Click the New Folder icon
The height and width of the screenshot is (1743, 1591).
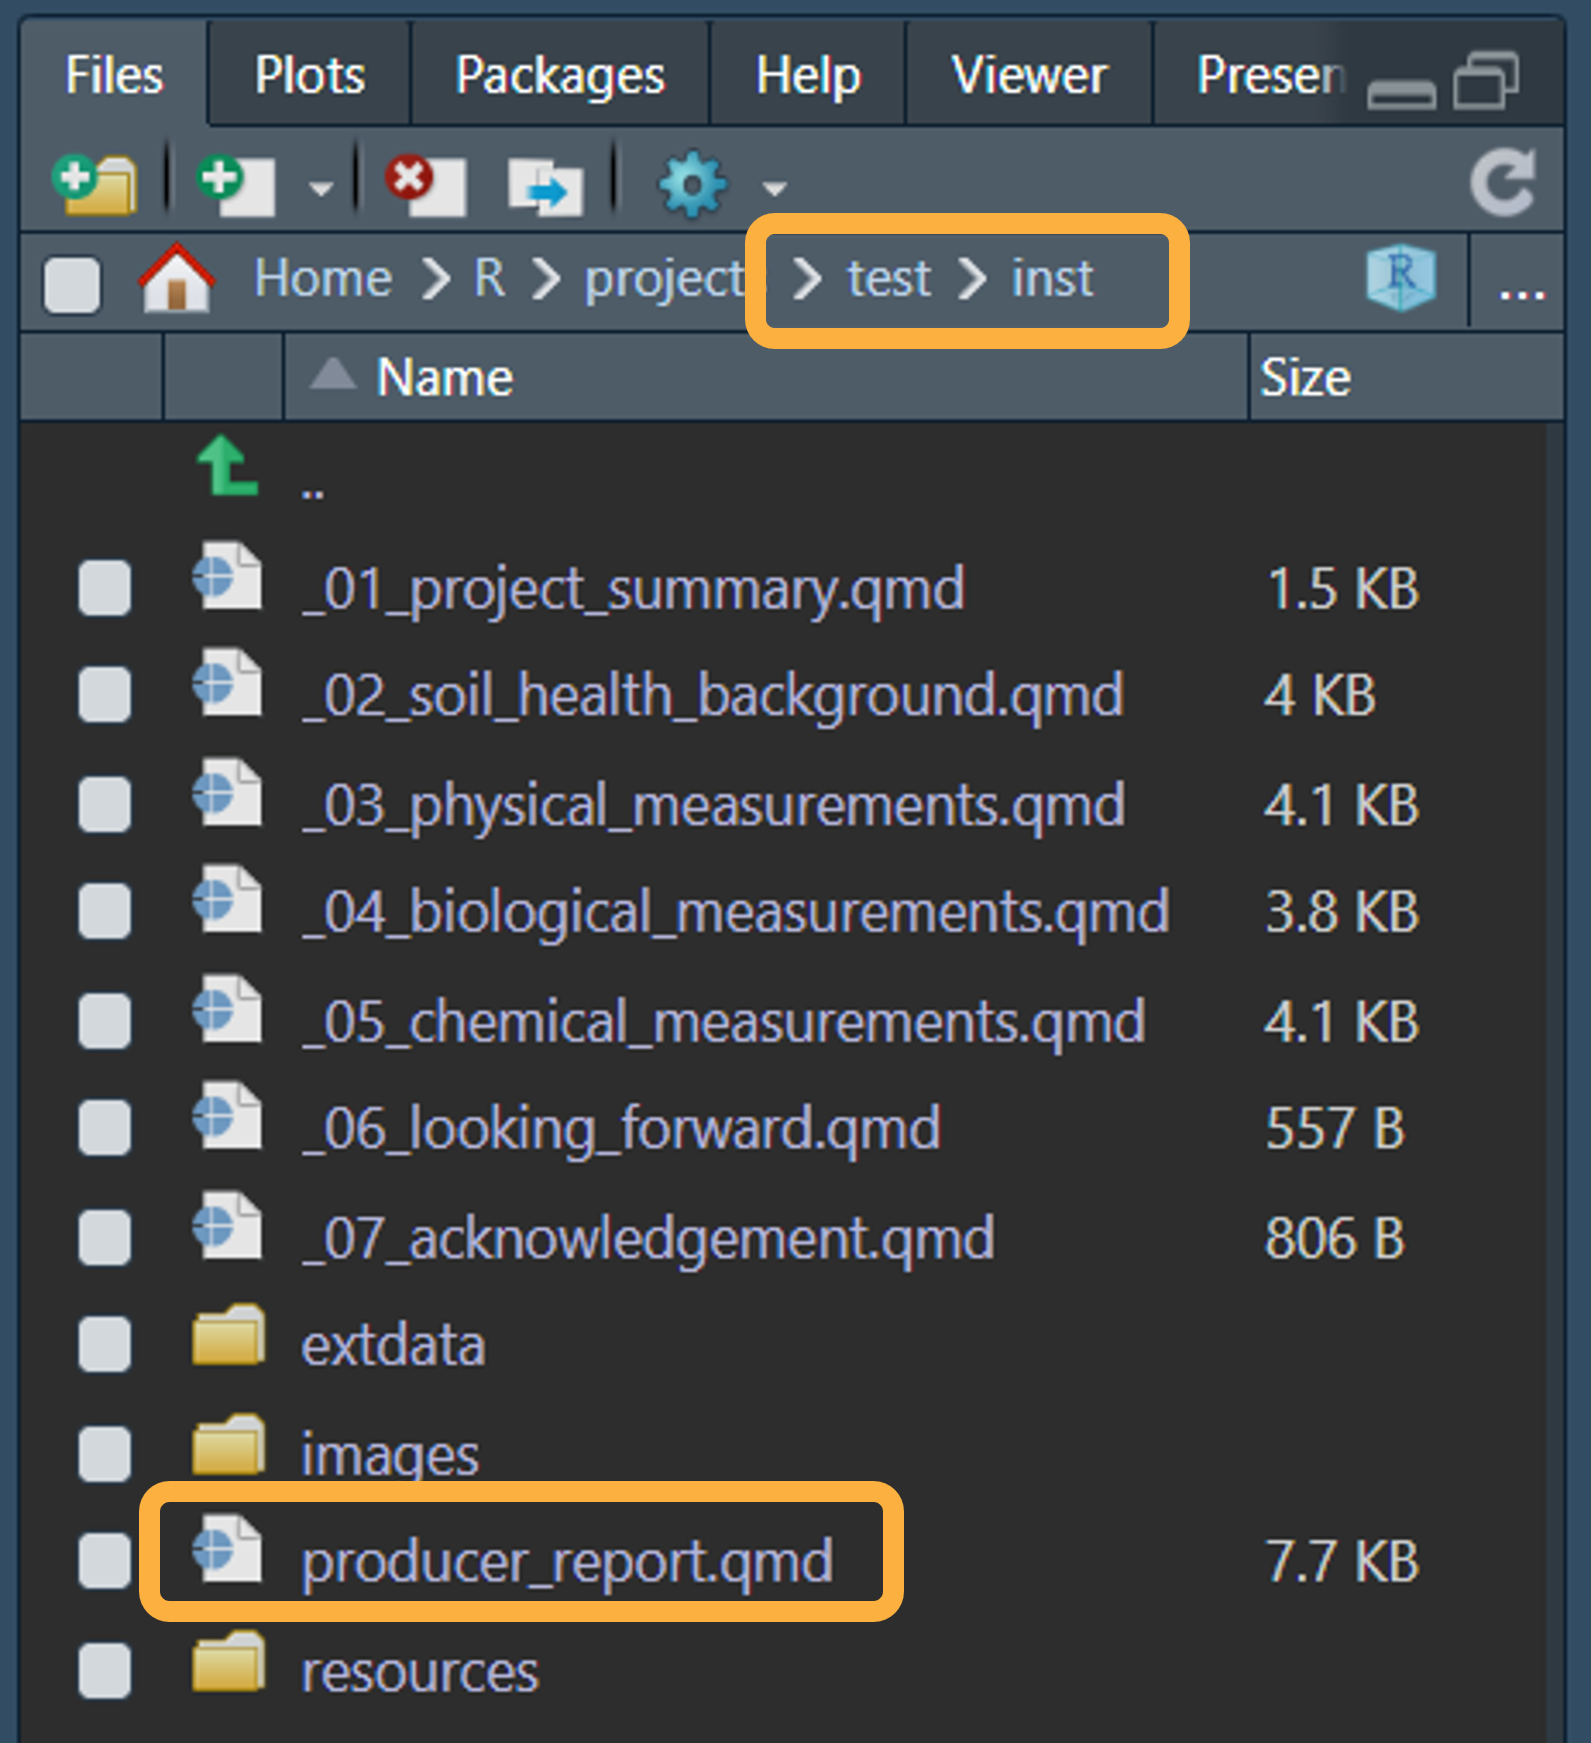96,184
